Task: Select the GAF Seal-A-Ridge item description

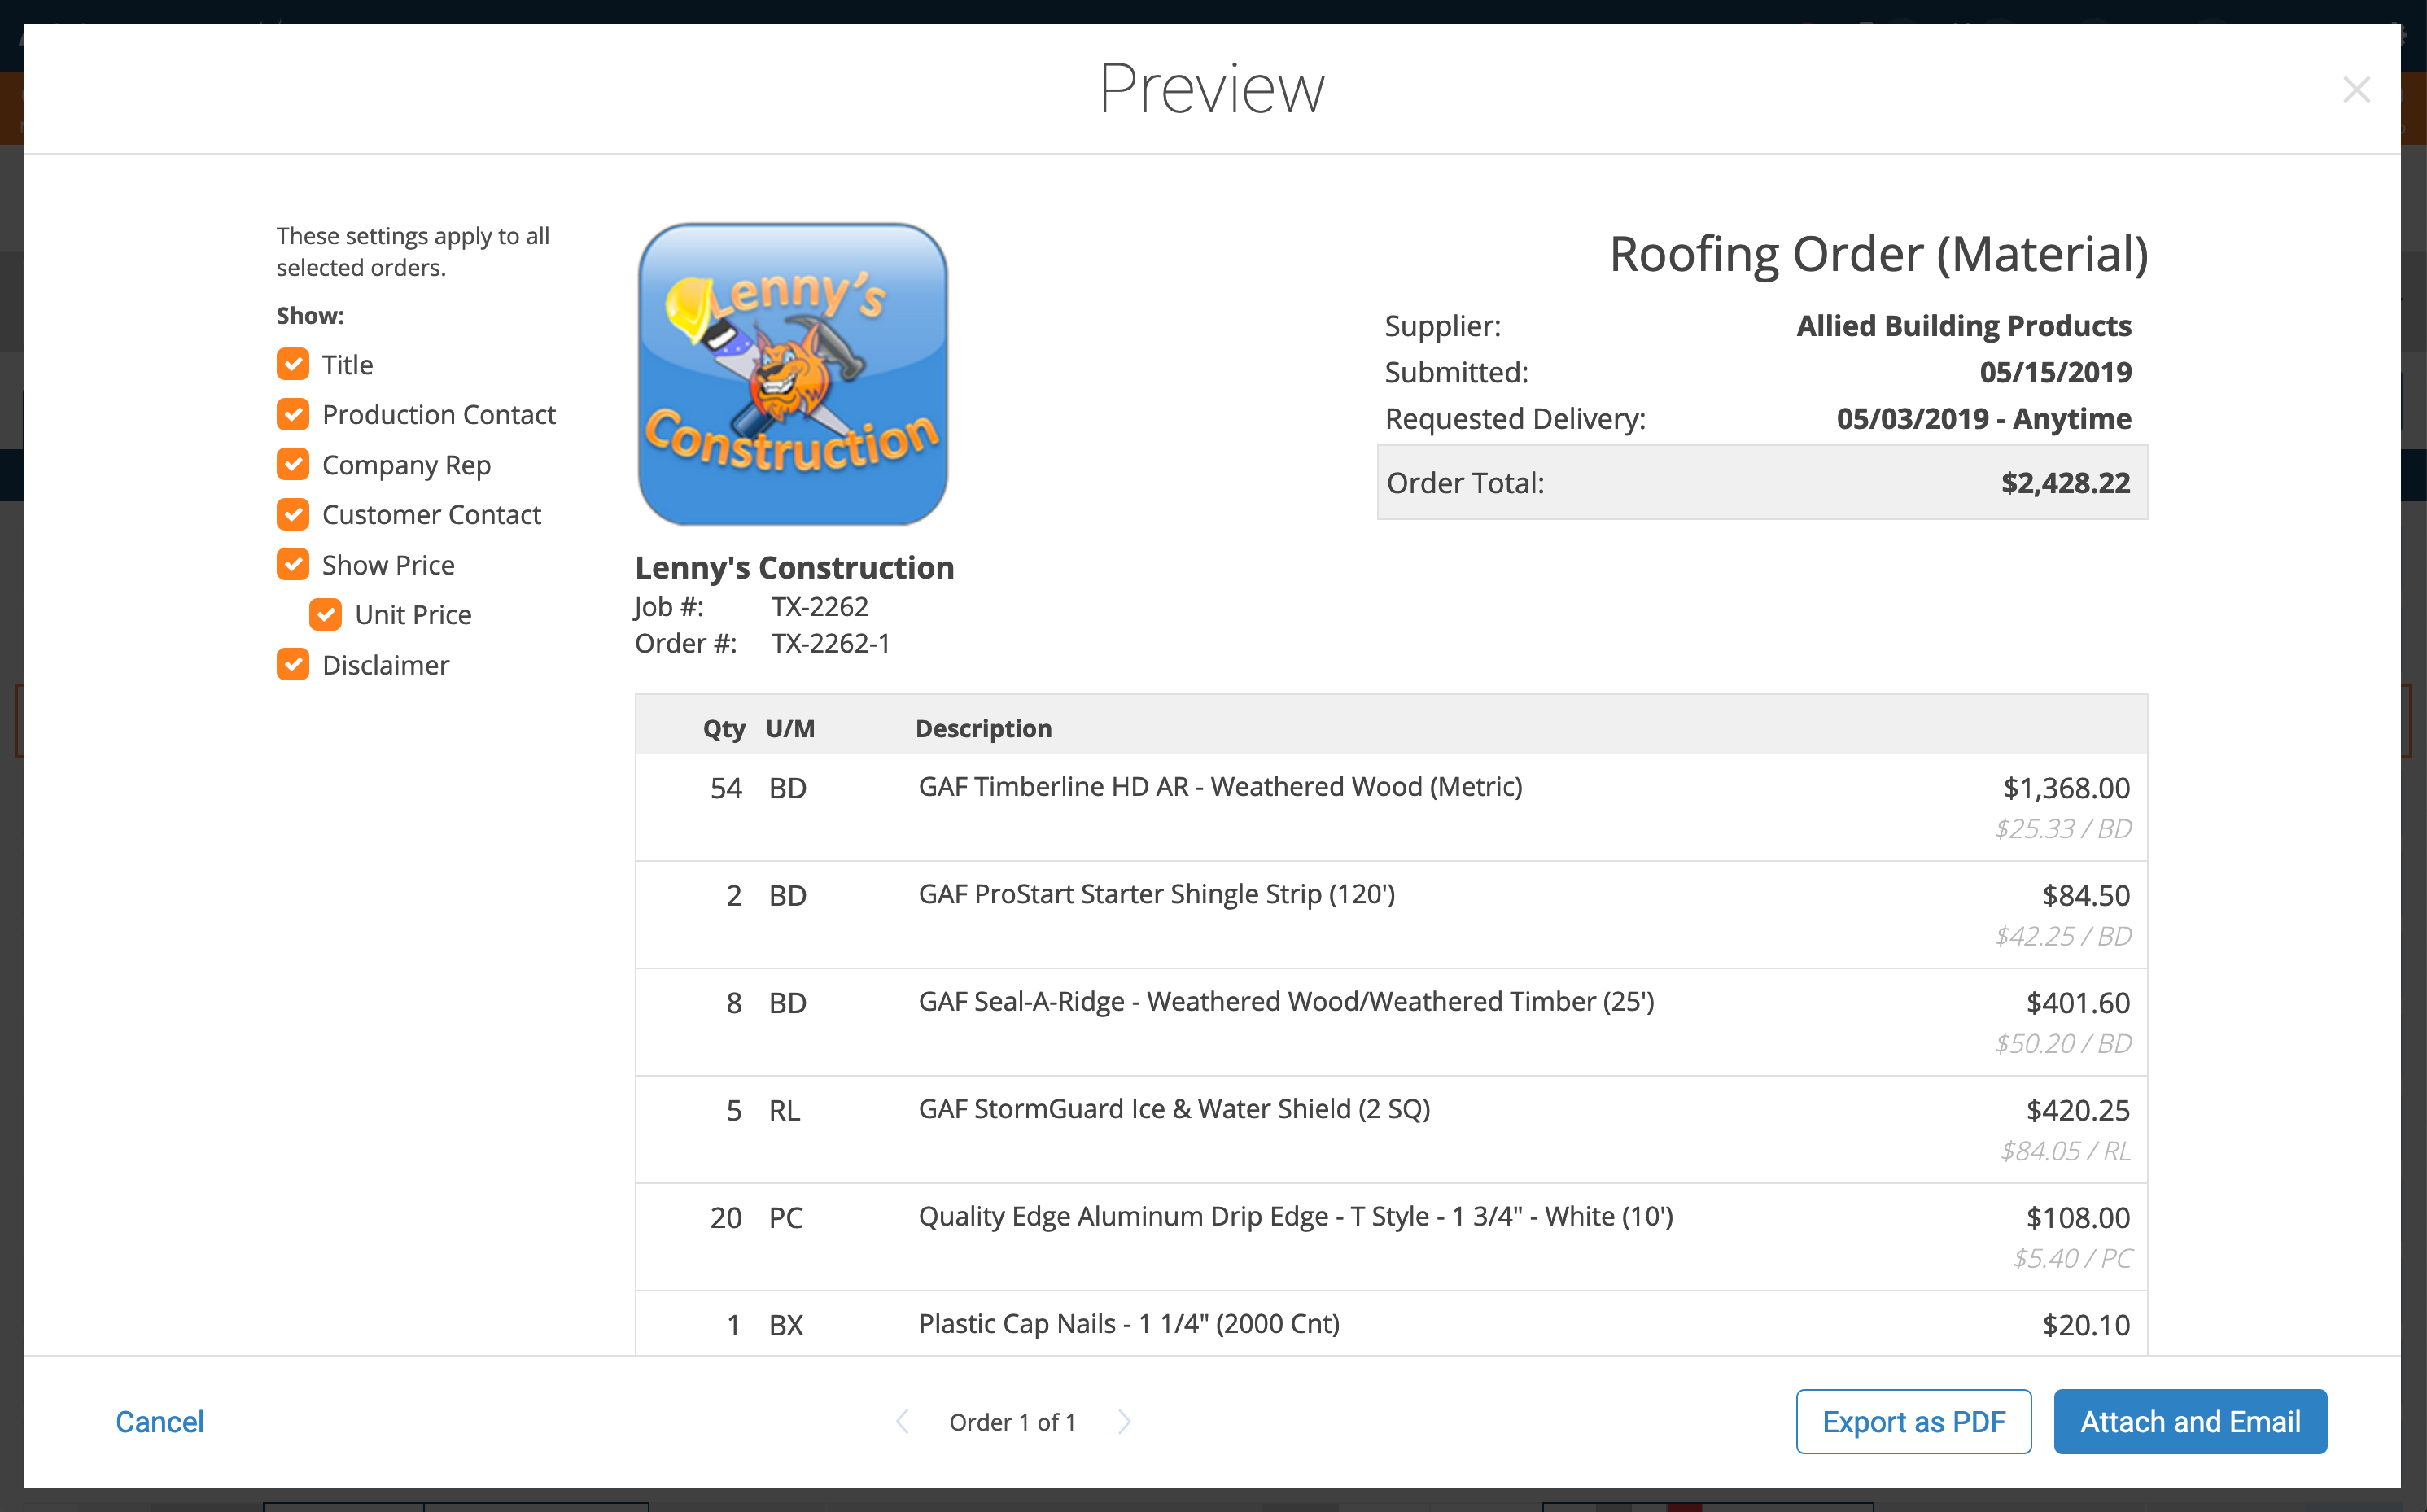Action: [x=1286, y=1002]
